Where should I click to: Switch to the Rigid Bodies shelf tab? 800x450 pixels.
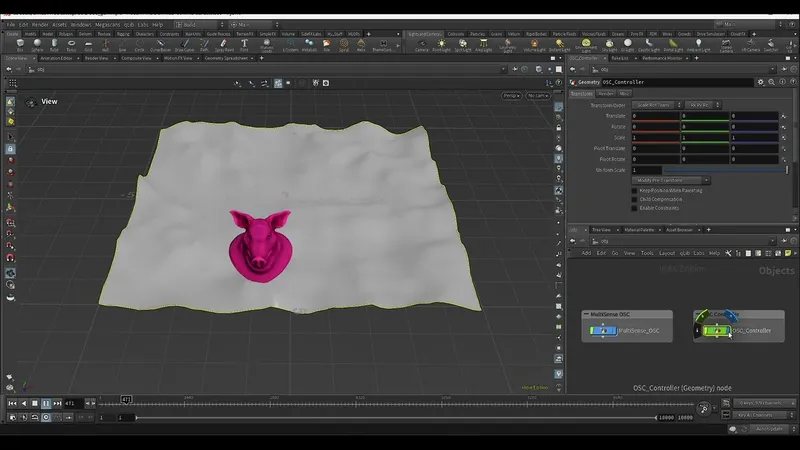point(536,34)
